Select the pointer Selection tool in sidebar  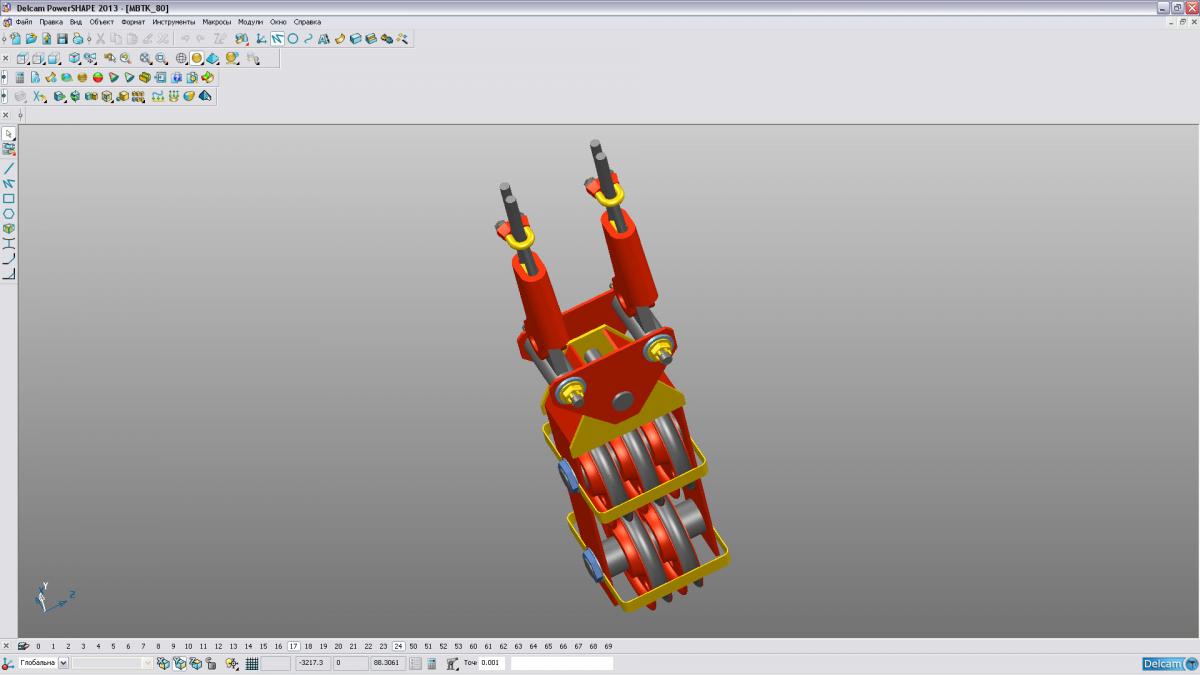click(9, 133)
